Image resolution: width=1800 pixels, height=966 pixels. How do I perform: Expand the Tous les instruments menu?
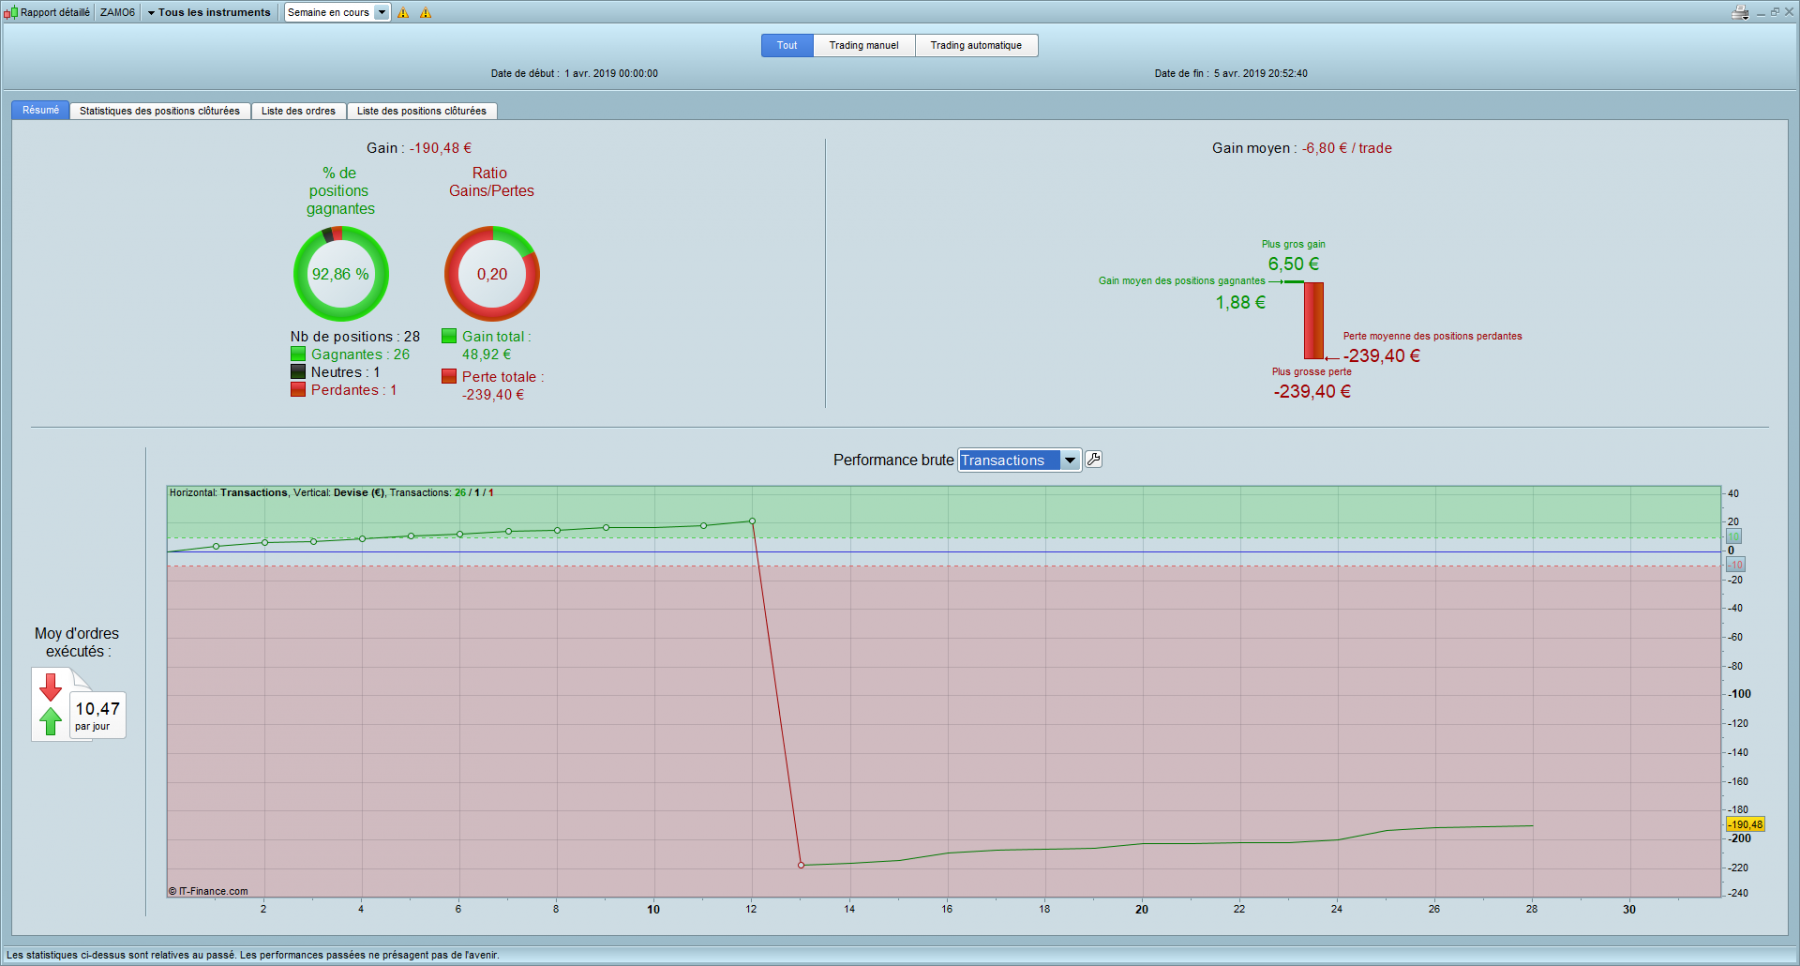[208, 12]
